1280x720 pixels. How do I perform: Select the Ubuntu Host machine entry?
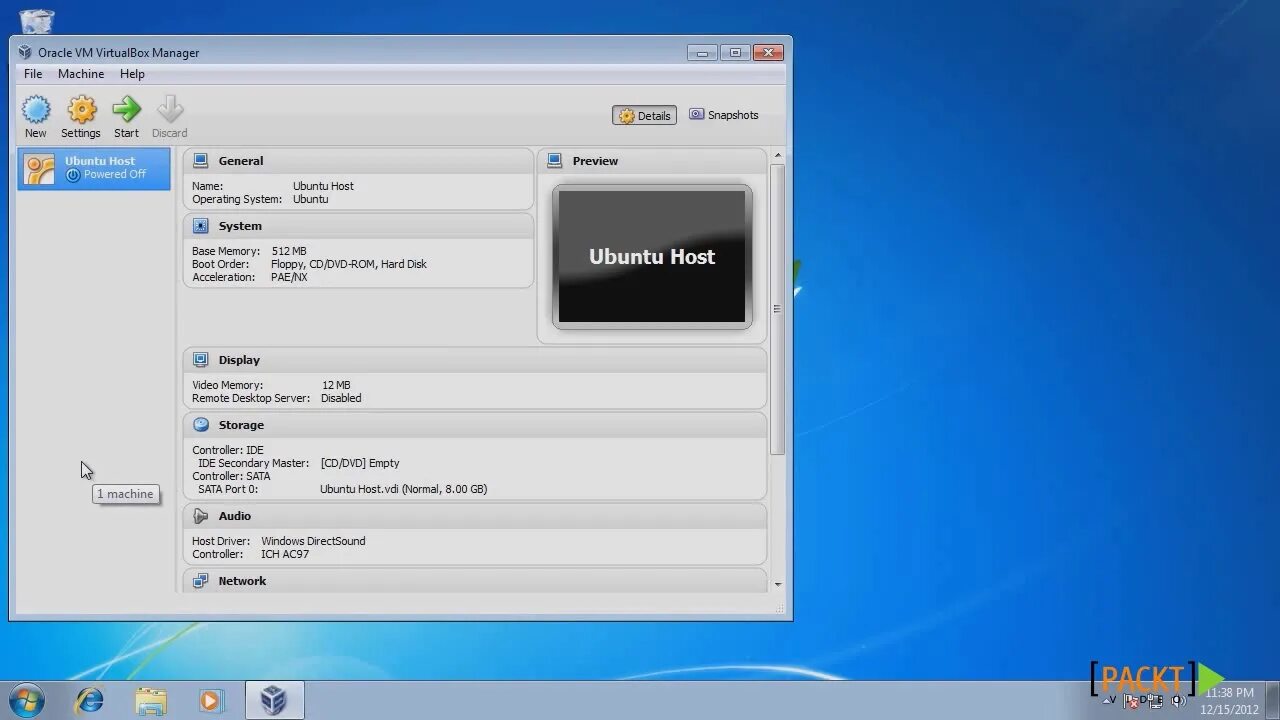point(94,168)
